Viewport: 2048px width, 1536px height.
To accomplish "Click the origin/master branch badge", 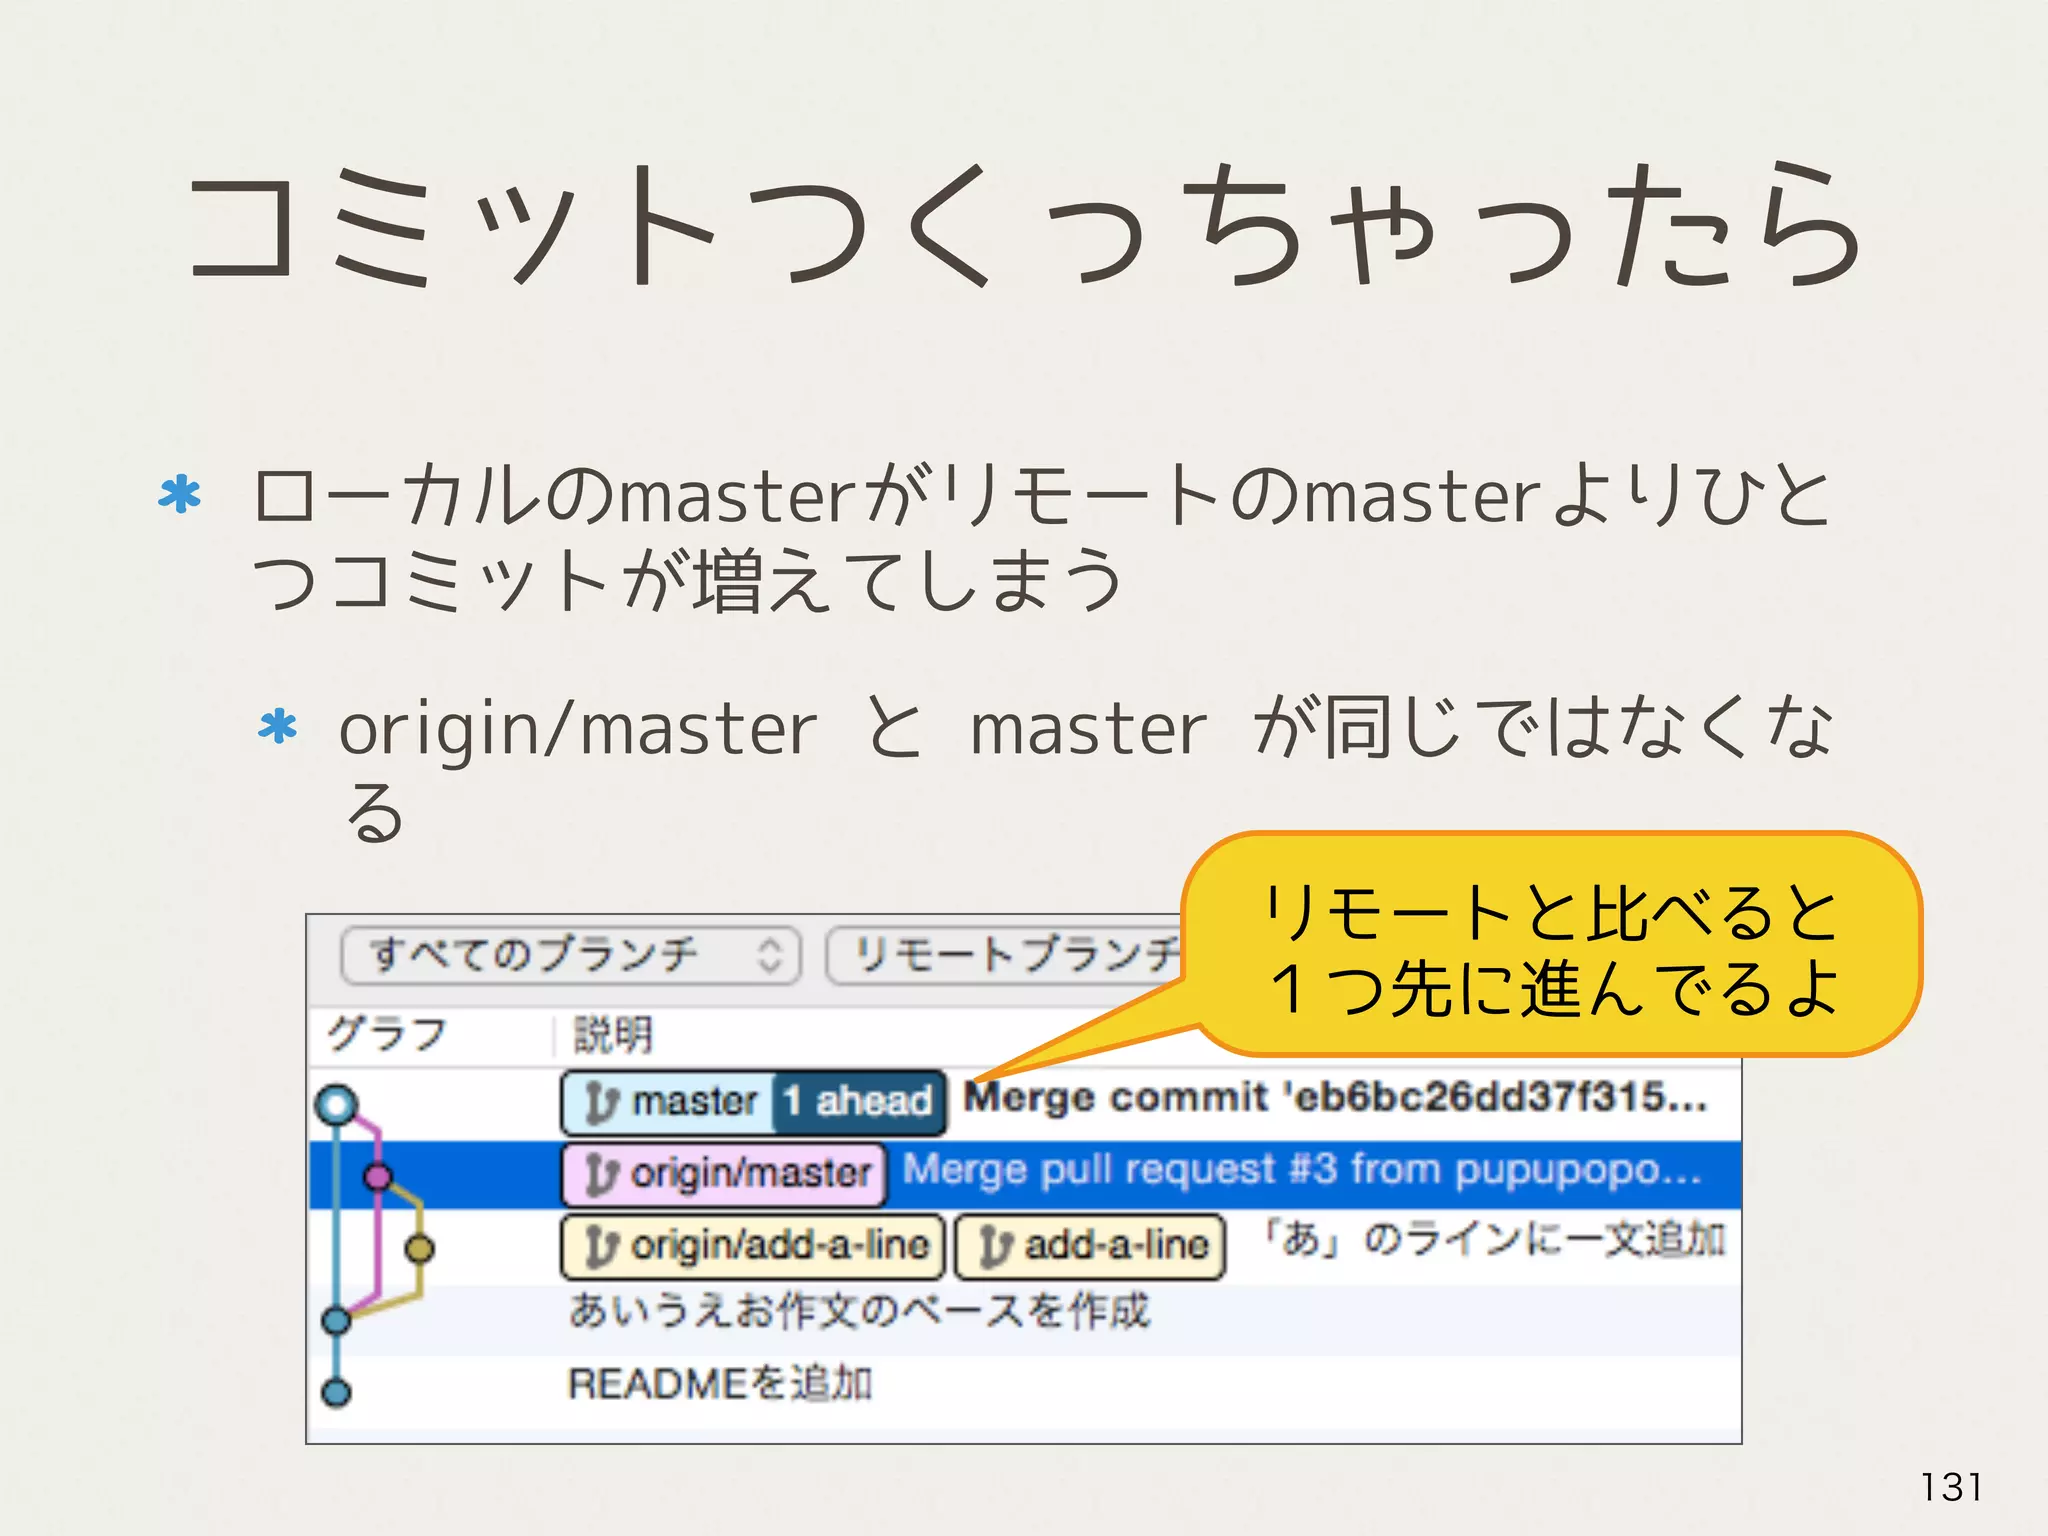I will [725, 1174].
